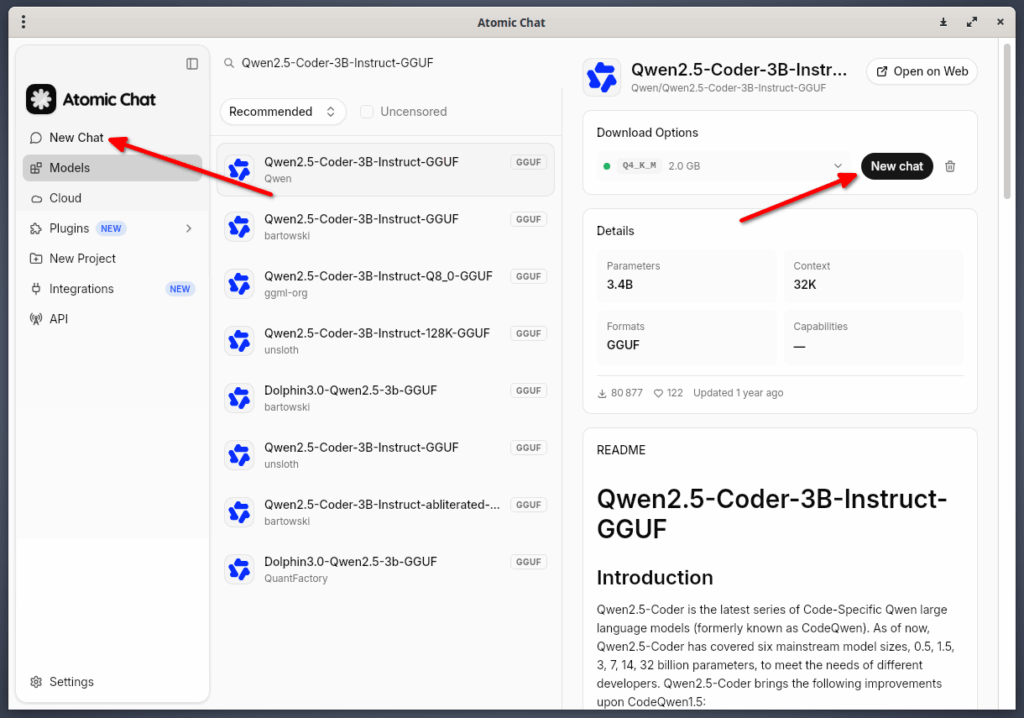Select Dolphin3.0-Qwen2.5-3b-GGUF by QuantFactory
1024x718 pixels.
point(385,570)
